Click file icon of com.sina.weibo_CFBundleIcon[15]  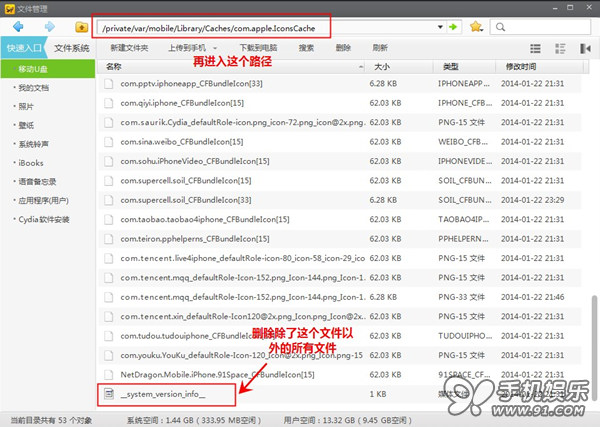click(109, 142)
